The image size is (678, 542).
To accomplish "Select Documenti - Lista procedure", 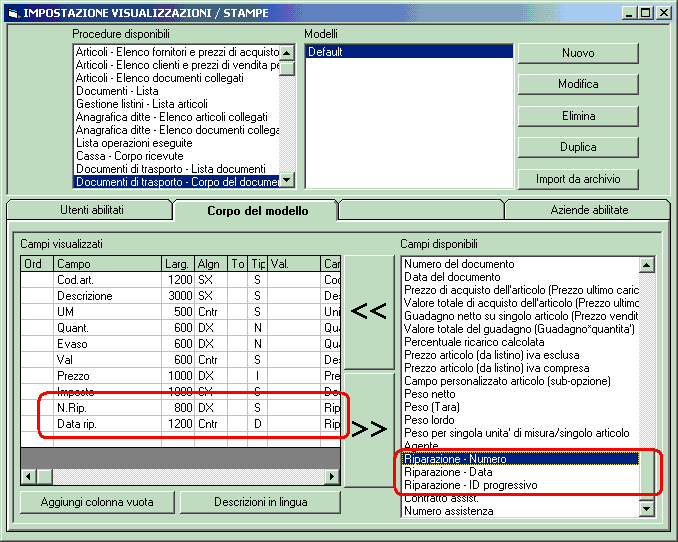I will click(177, 91).
